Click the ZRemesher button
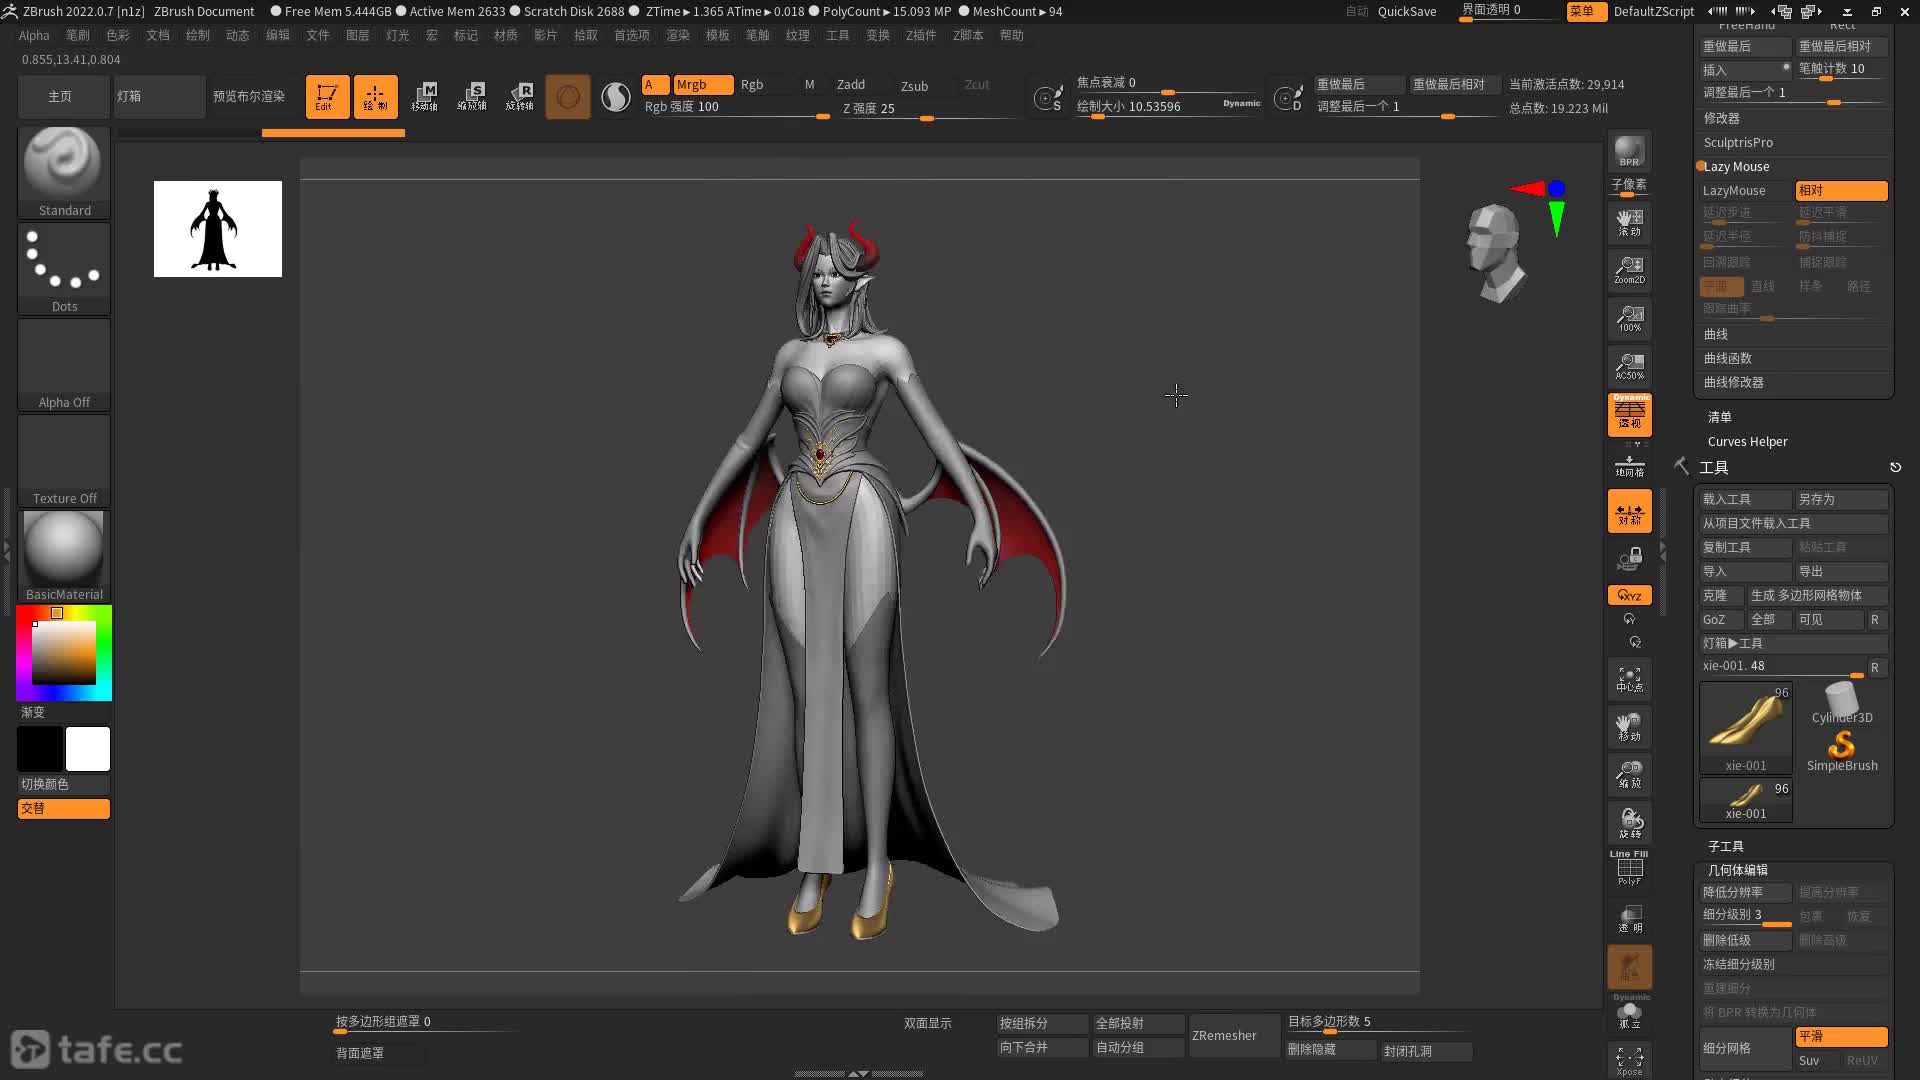Viewport: 1920px width, 1080px height. point(1224,1035)
